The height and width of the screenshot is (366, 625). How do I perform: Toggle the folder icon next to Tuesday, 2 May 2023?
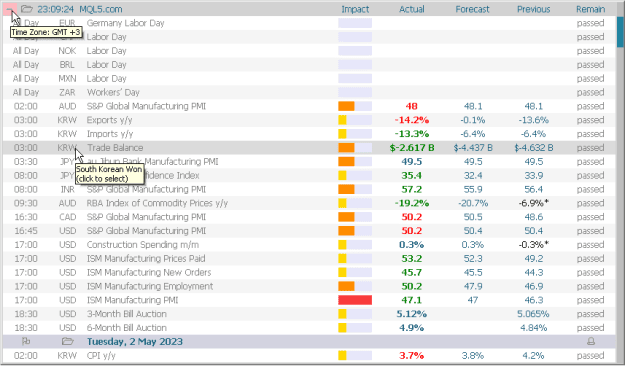(68, 341)
